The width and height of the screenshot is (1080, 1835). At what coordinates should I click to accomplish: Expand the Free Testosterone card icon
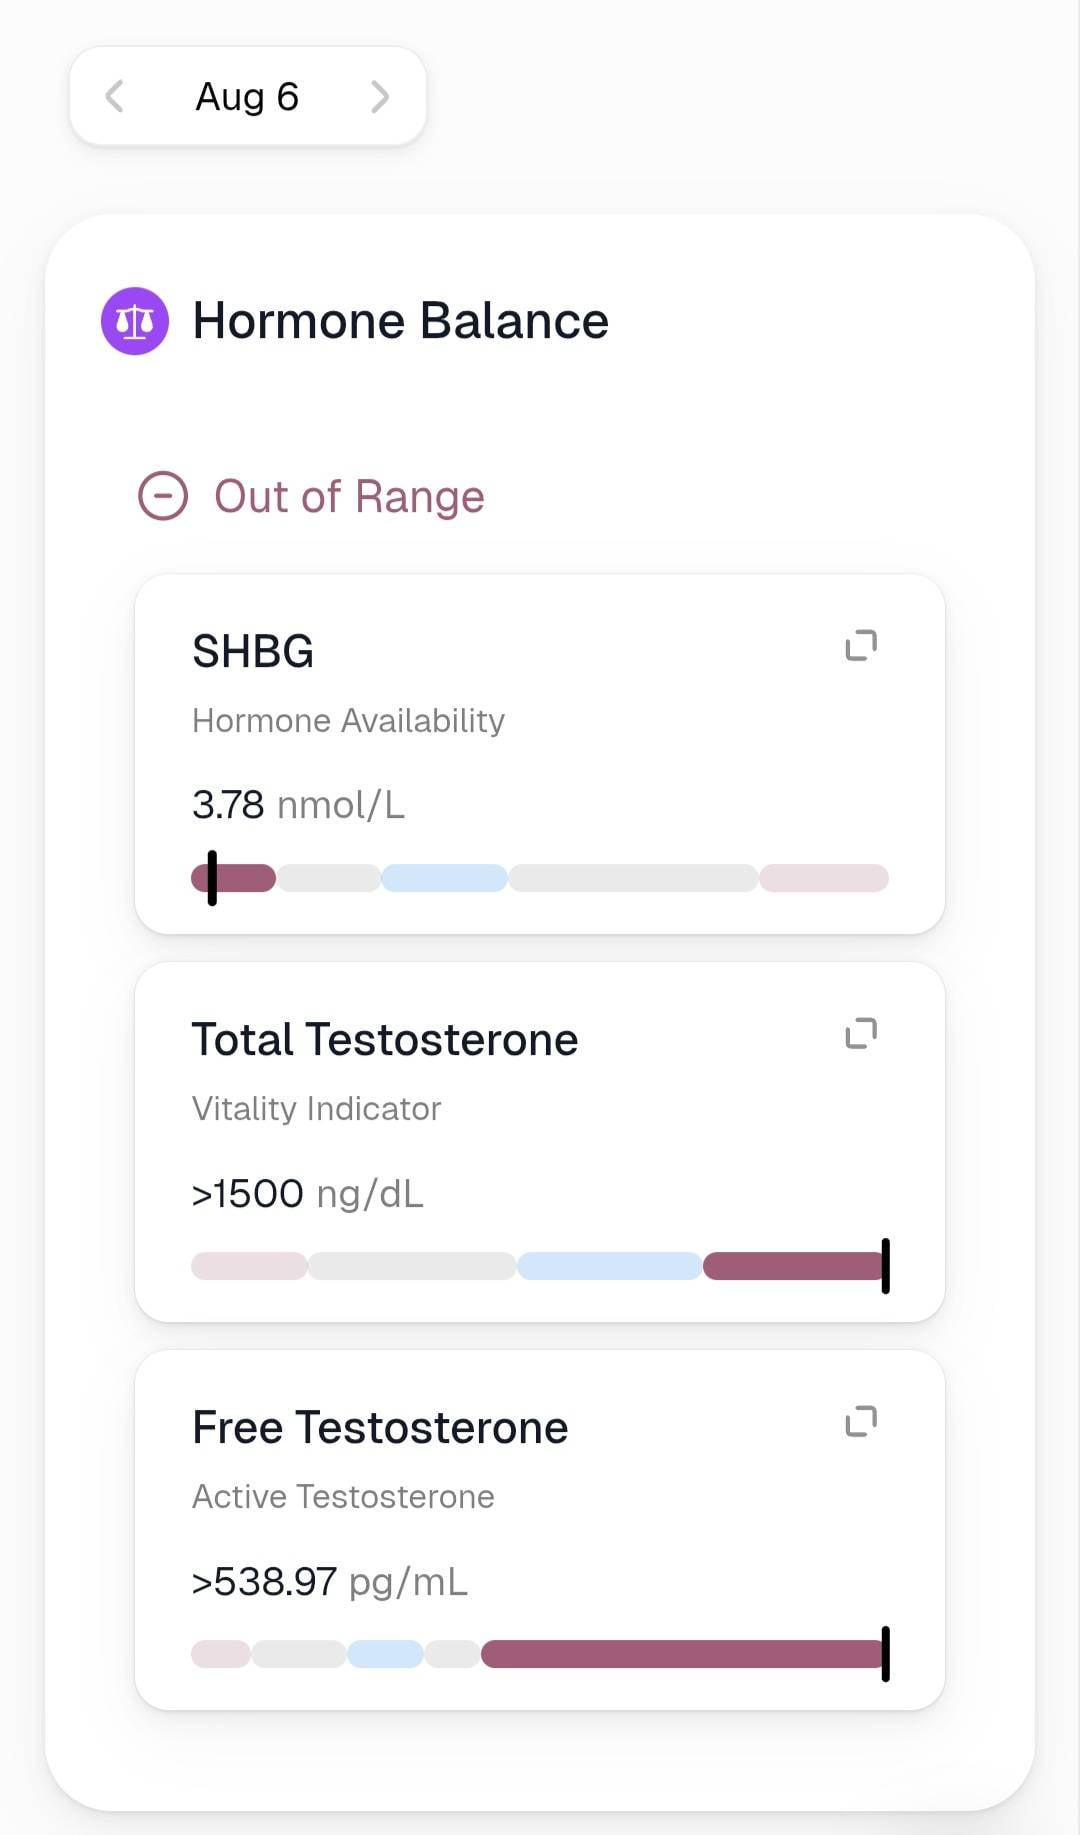(x=861, y=1421)
